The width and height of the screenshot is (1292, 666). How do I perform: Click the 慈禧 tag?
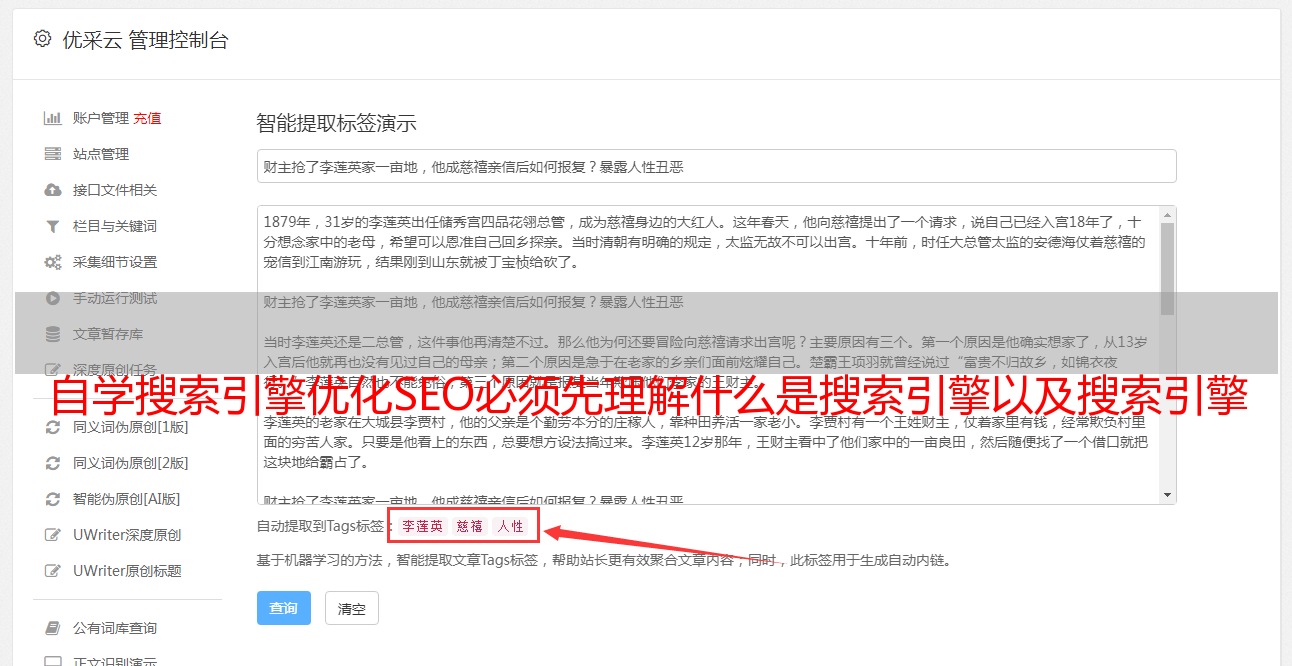pos(470,526)
